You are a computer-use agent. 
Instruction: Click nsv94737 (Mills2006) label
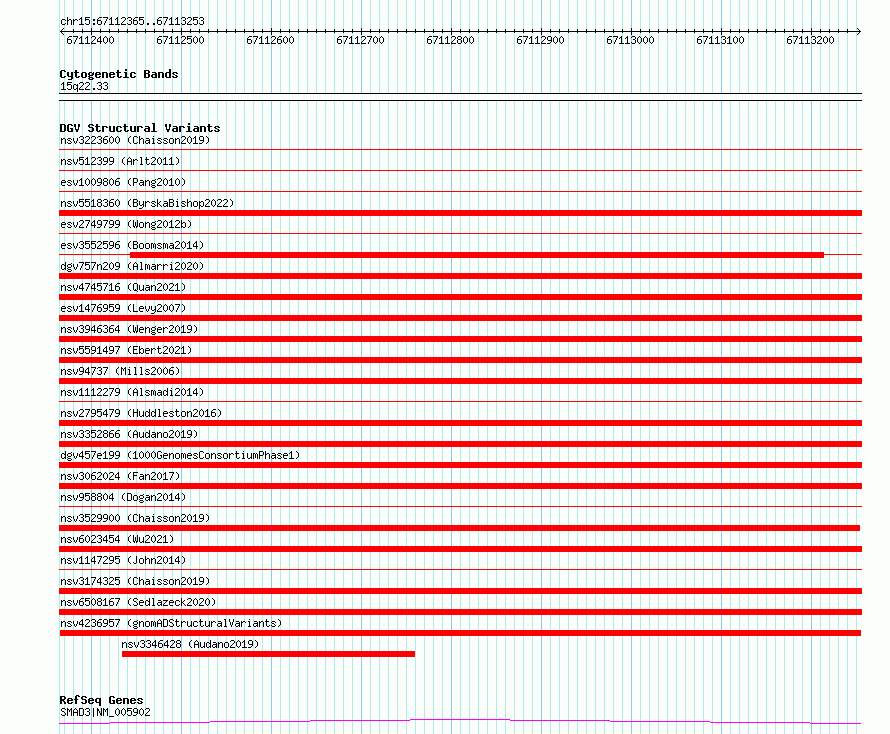pos(120,371)
